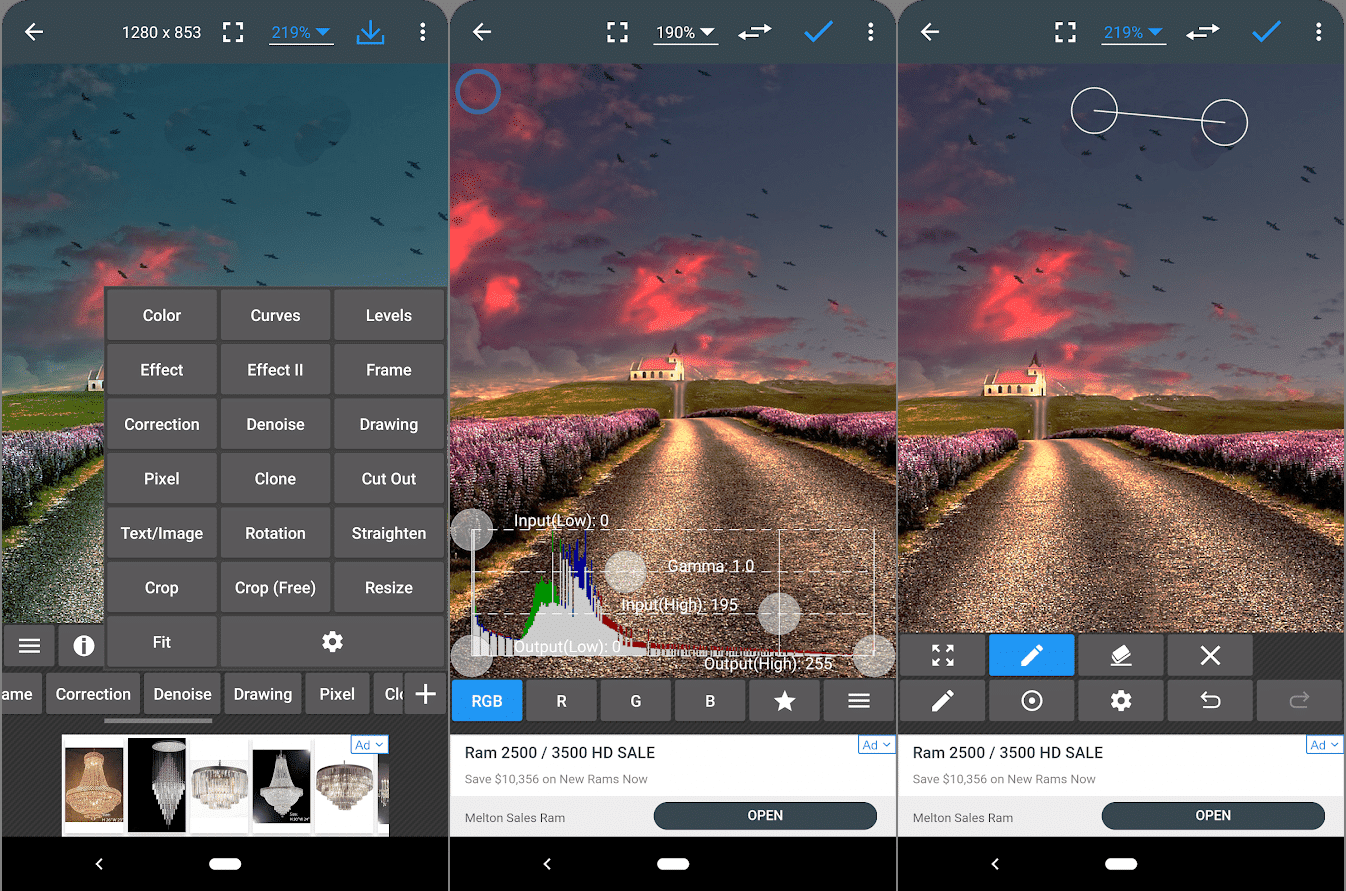
Task: Click the Gamma levels handle
Action: click(x=626, y=572)
